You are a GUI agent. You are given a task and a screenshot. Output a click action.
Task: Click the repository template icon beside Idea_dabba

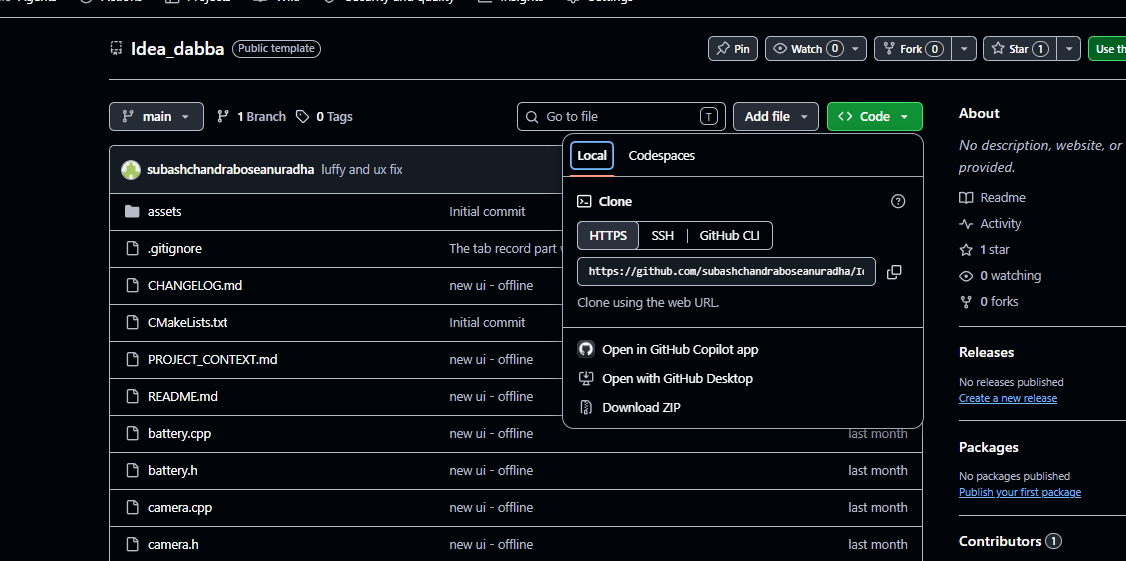click(x=116, y=49)
